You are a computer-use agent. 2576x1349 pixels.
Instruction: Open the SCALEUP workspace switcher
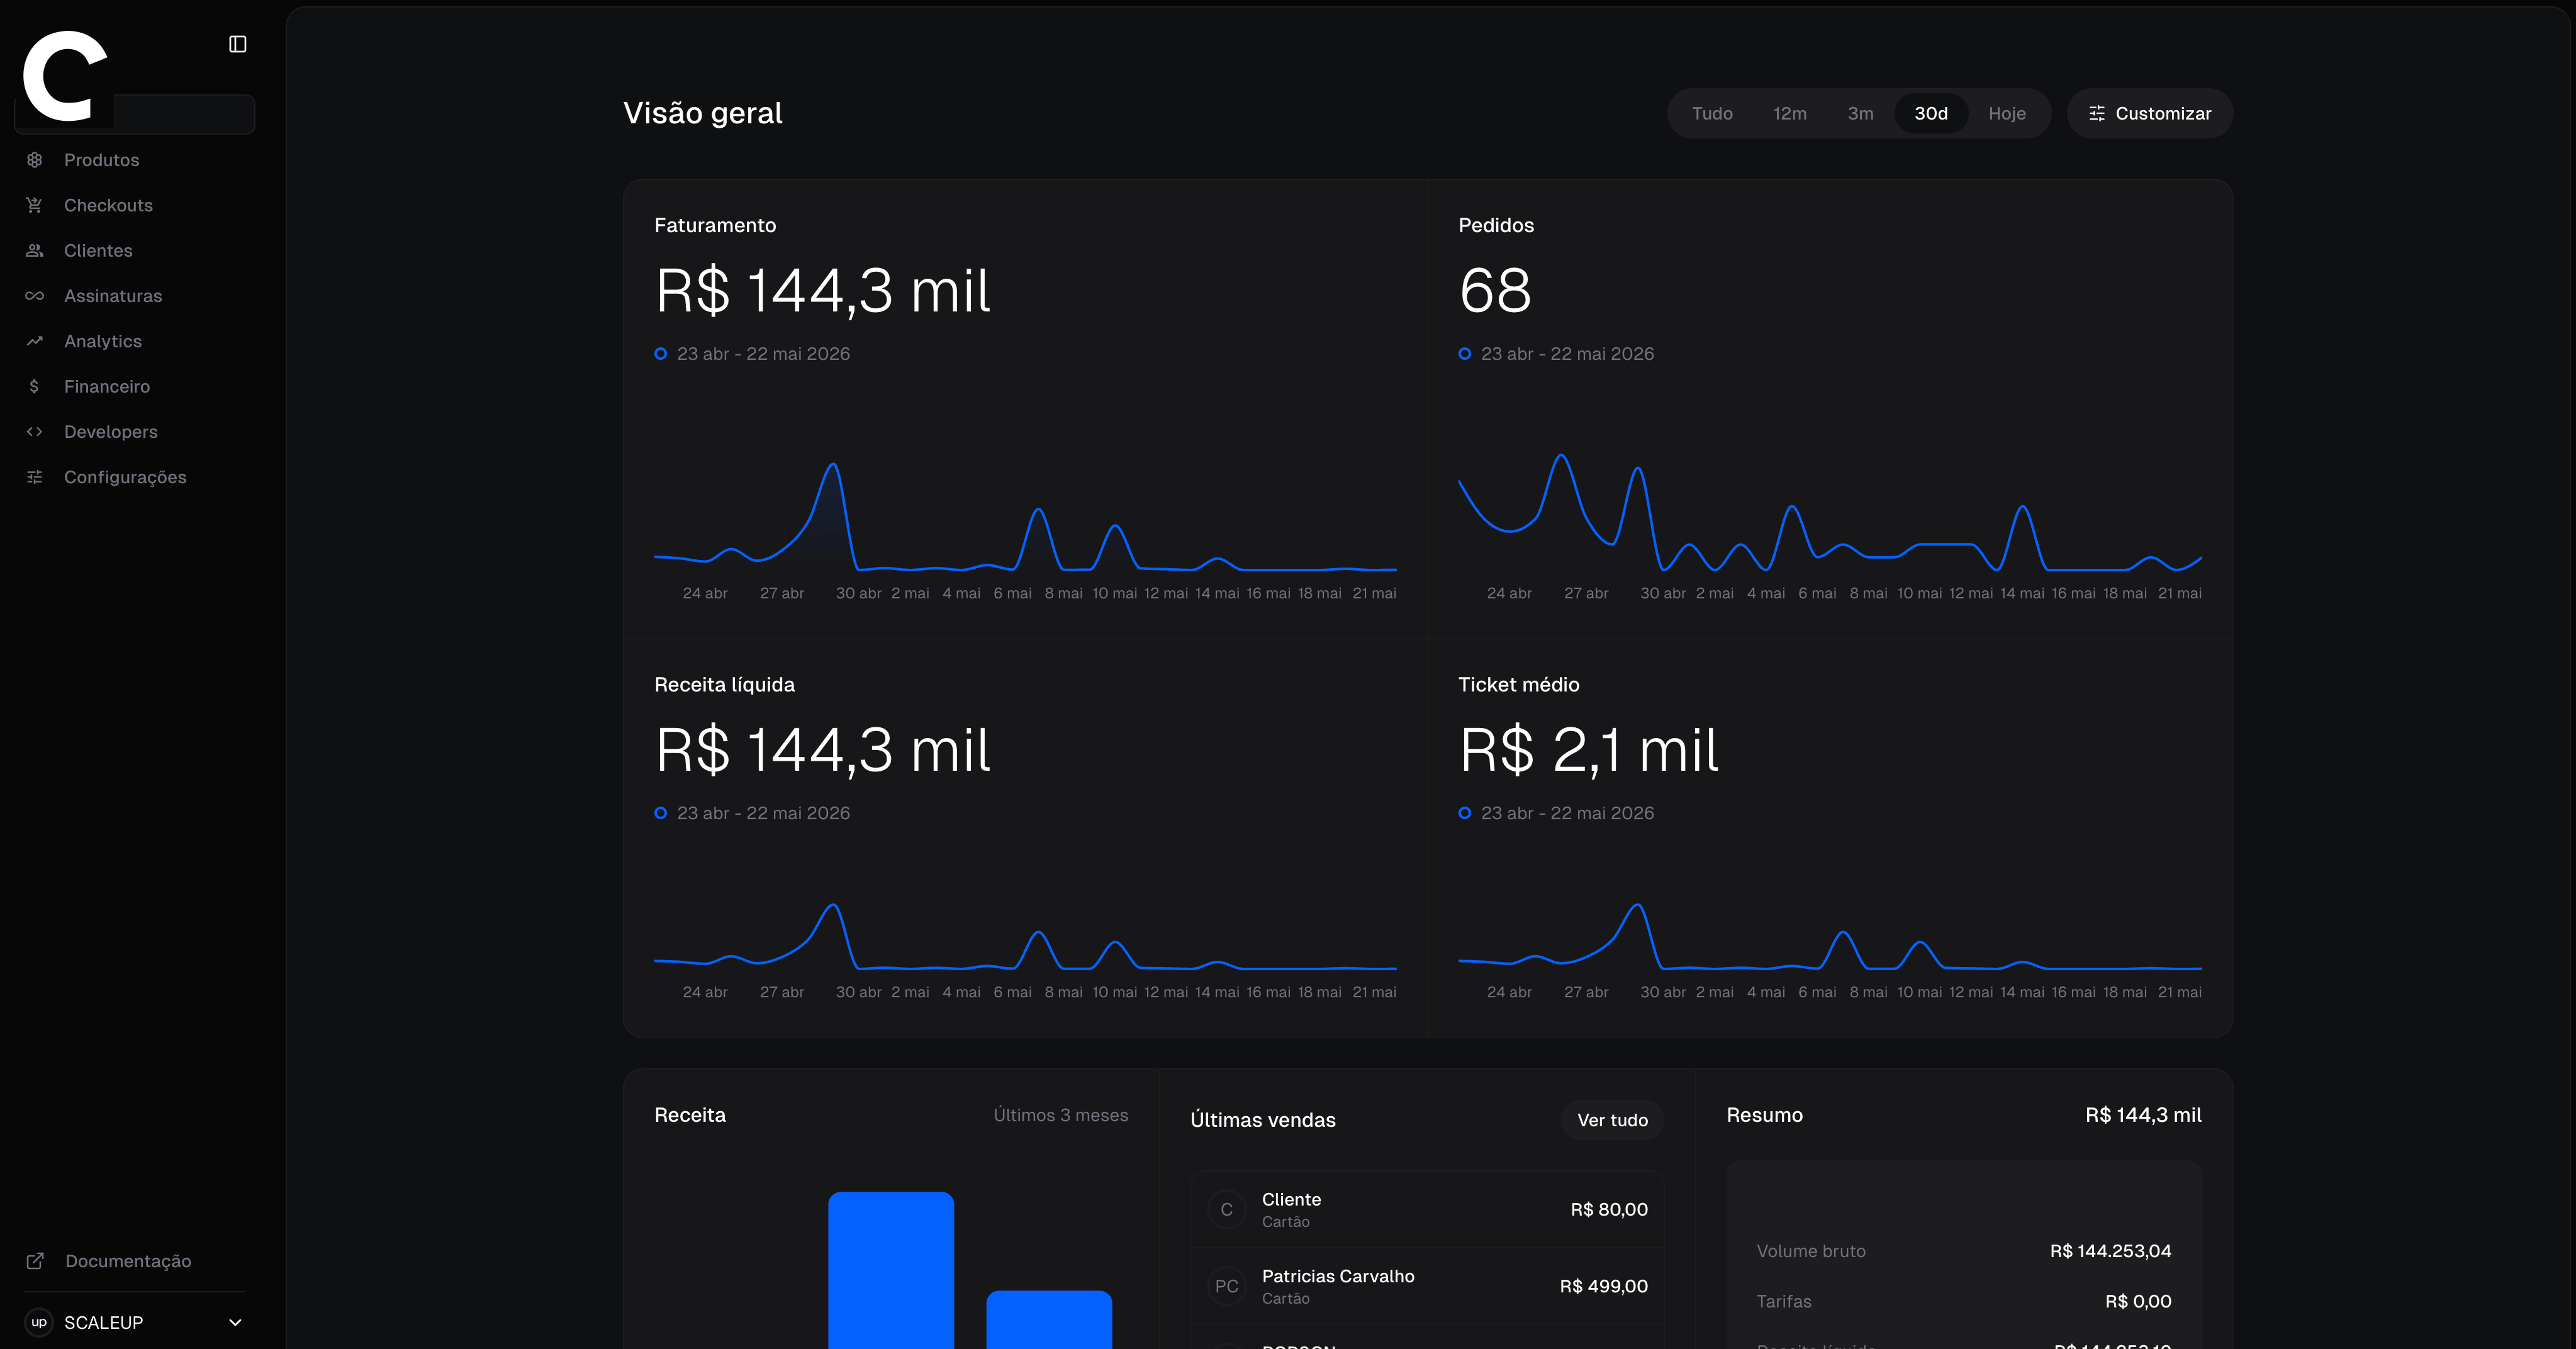click(135, 1322)
